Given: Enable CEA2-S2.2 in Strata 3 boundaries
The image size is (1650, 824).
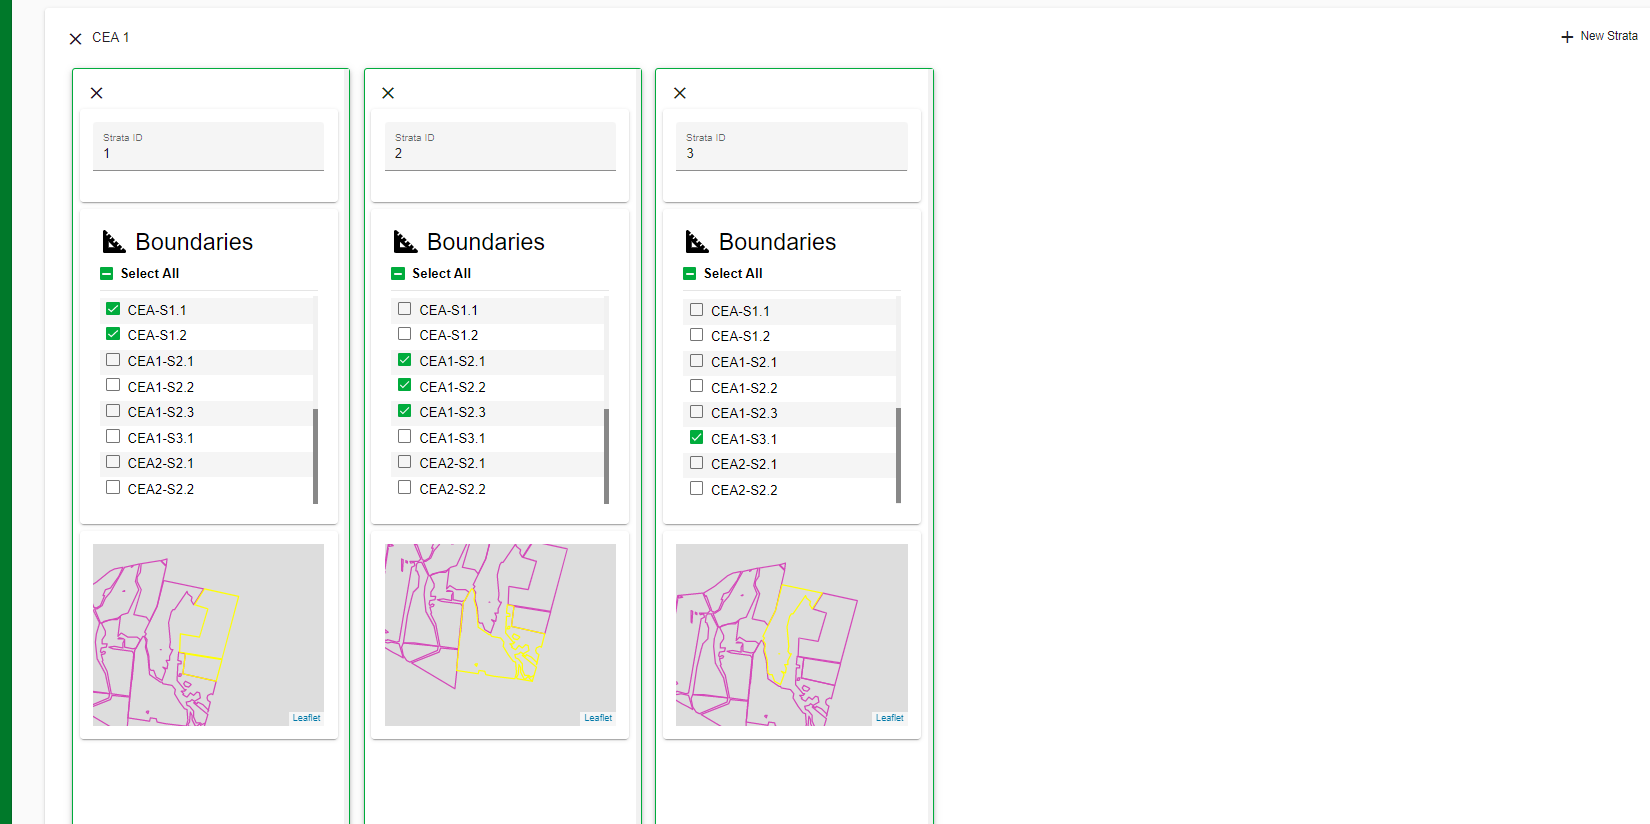Looking at the screenshot, I should [697, 489].
